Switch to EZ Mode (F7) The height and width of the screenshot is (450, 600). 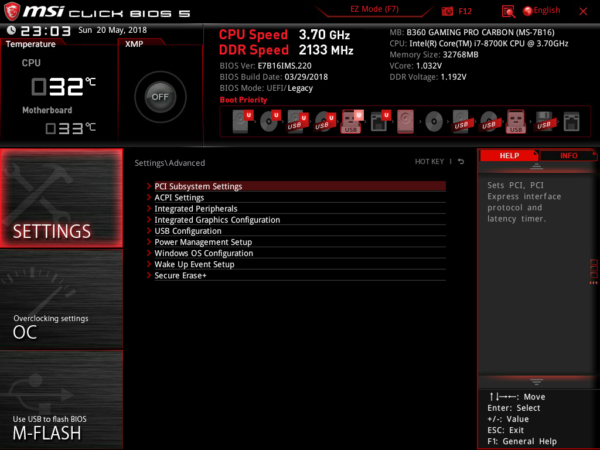374,9
